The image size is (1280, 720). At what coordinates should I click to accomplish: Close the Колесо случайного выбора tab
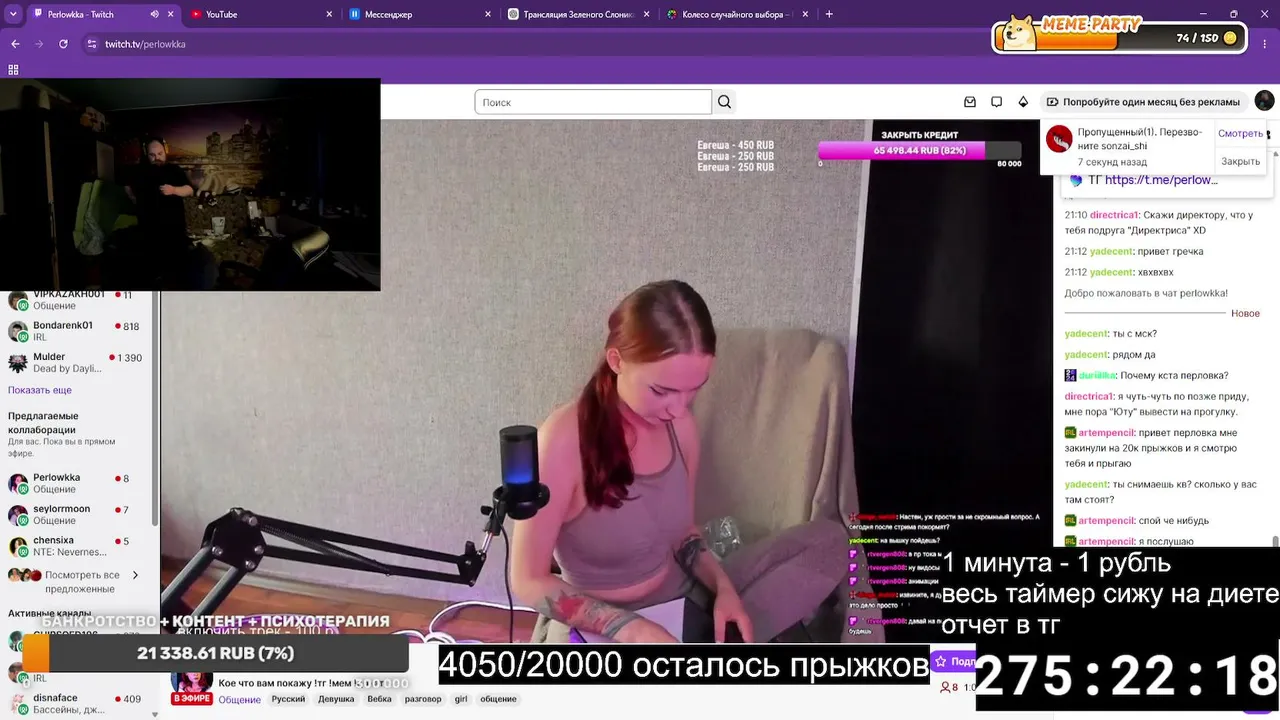coord(805,14)
